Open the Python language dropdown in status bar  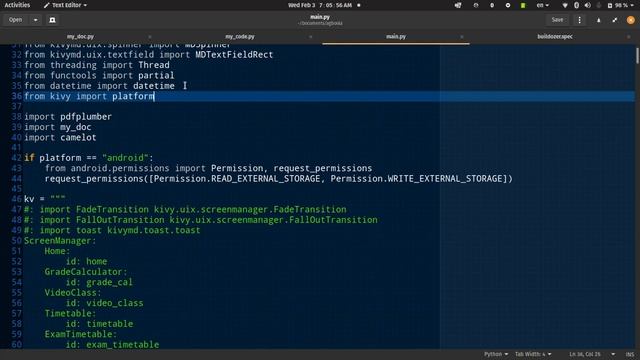496,354
